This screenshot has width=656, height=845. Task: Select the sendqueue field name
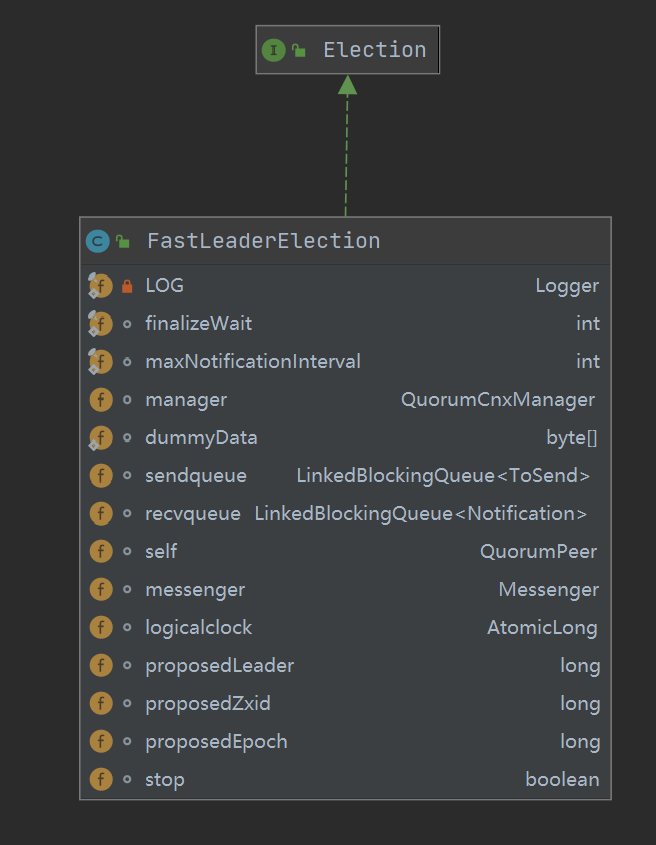196,476
